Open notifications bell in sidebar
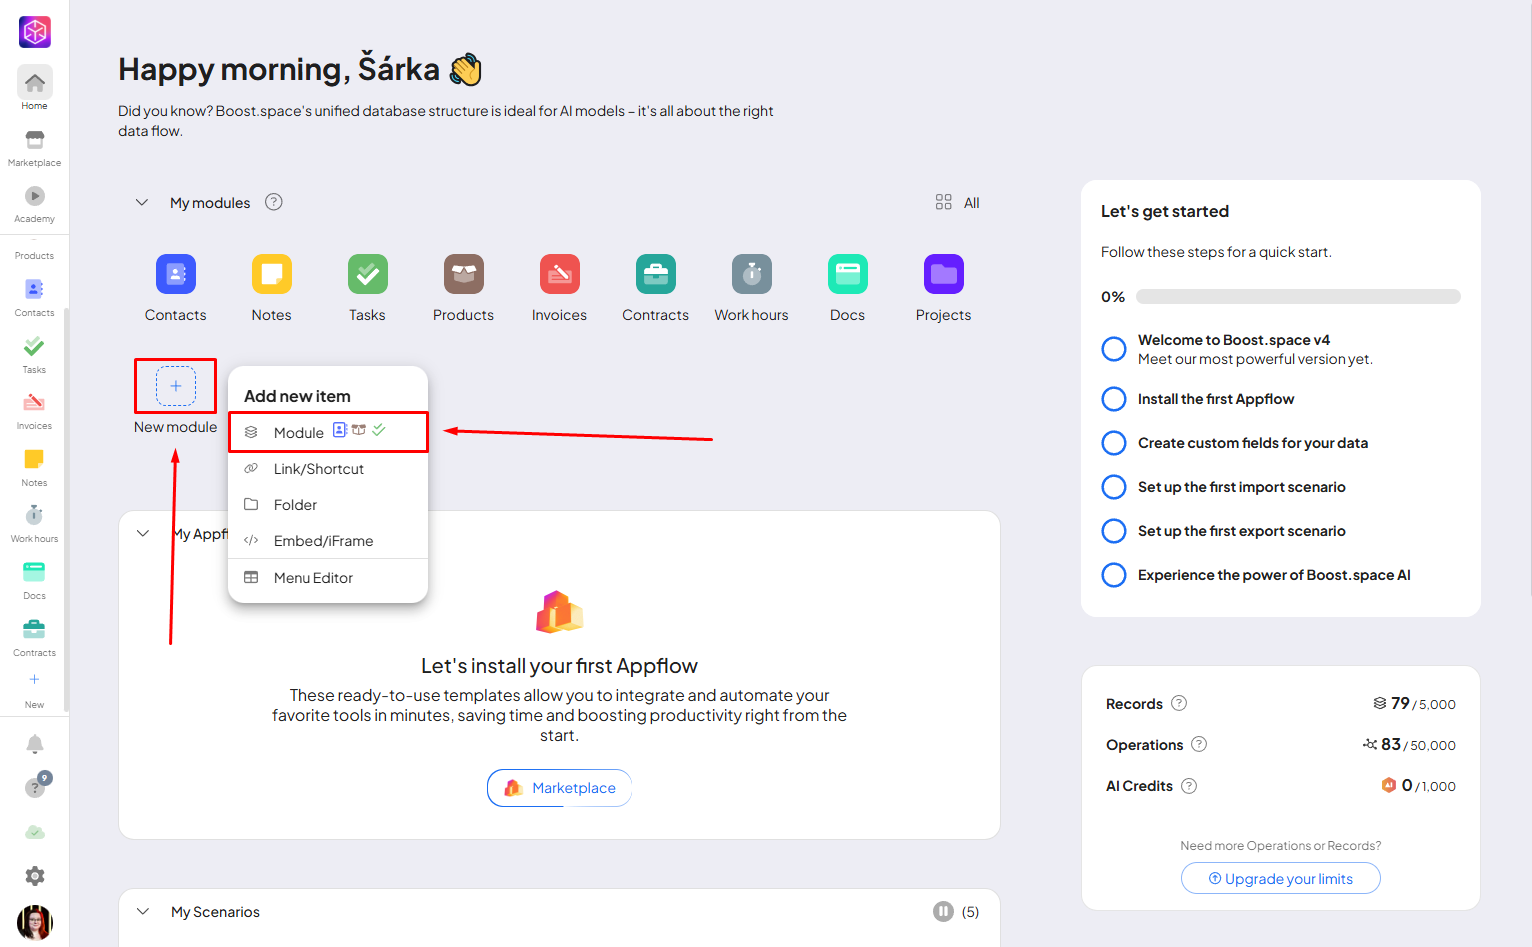Image resolution: width=1532 pixels, height=947 pixels. coord(35,744)
